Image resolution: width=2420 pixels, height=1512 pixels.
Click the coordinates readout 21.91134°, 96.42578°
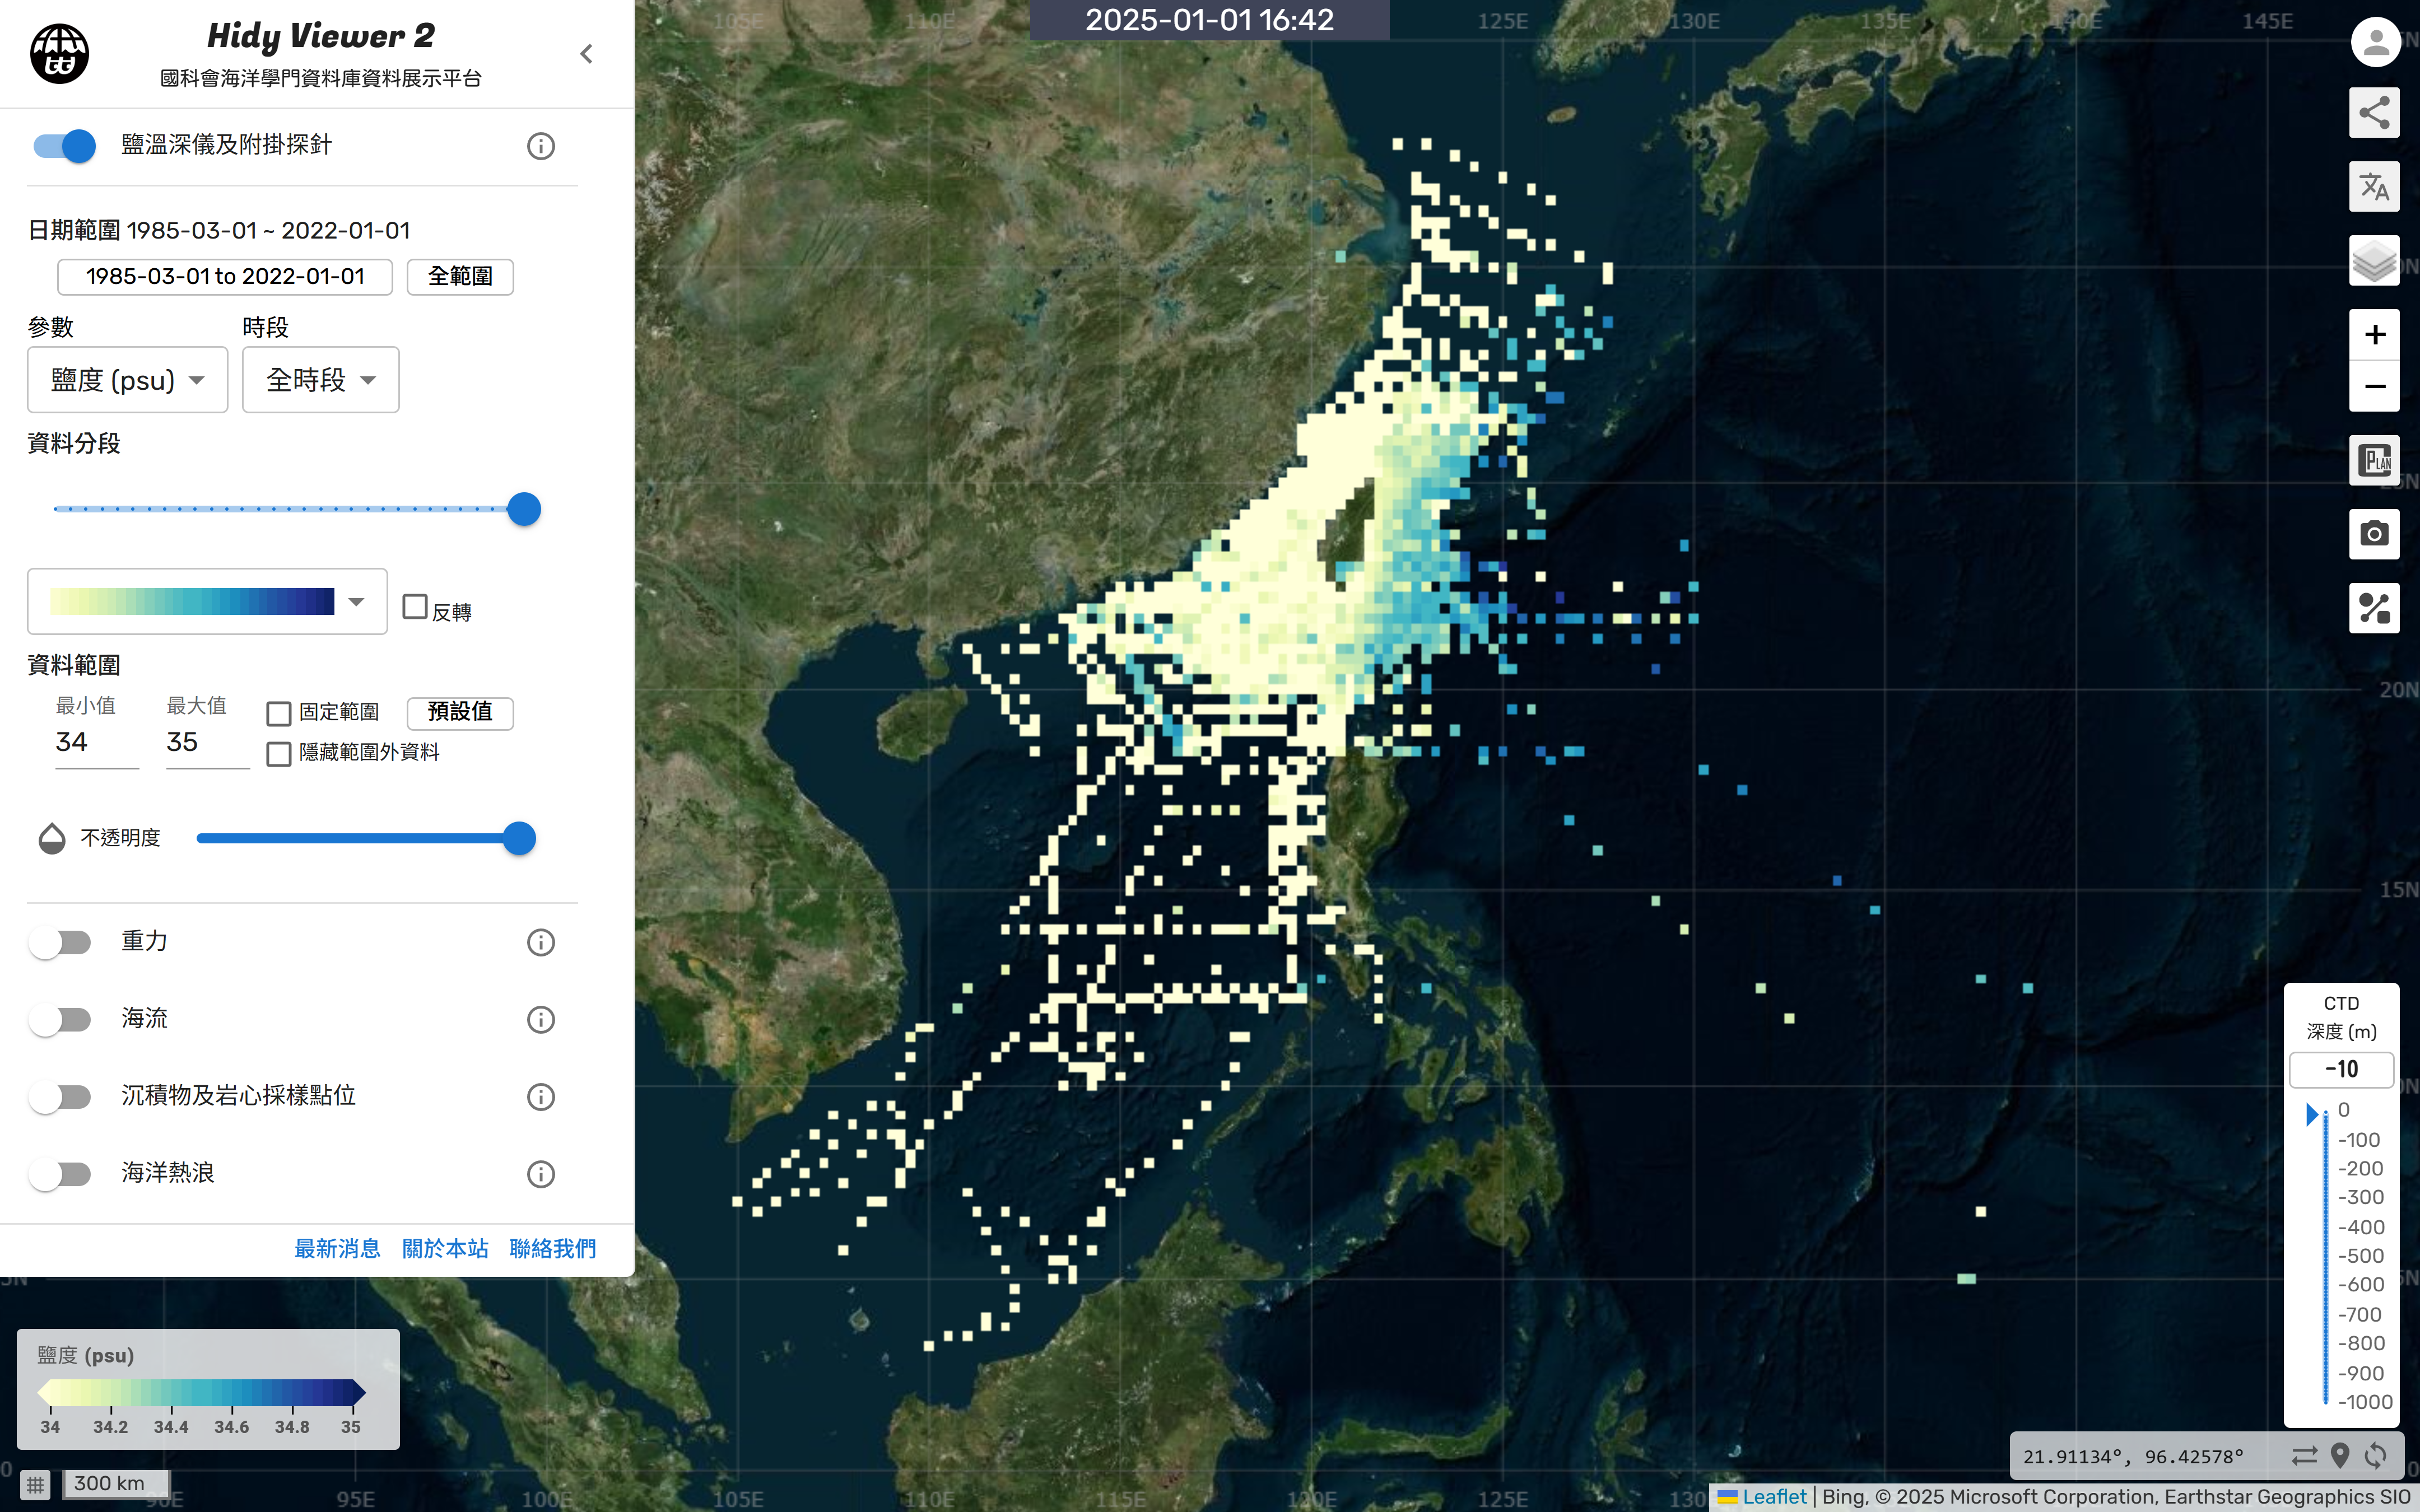[2133, 1457]
